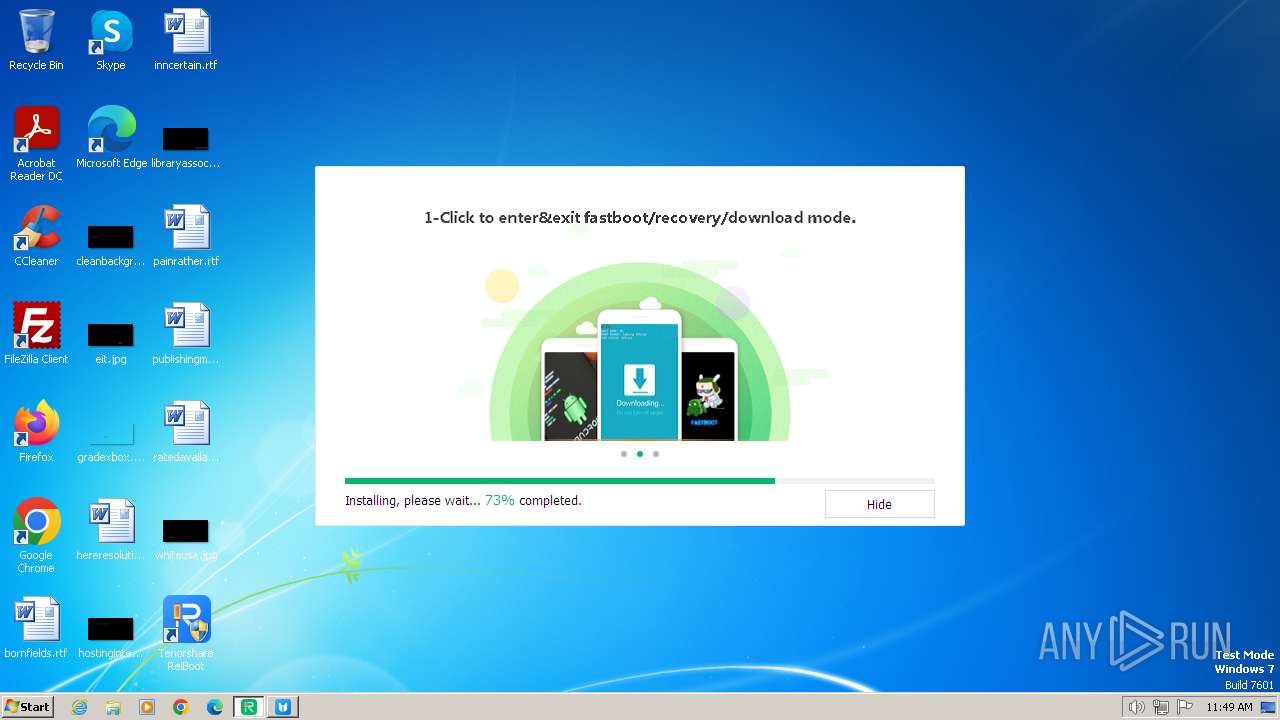
Task: Open the Windows Start menu
Action: [27, 706]
